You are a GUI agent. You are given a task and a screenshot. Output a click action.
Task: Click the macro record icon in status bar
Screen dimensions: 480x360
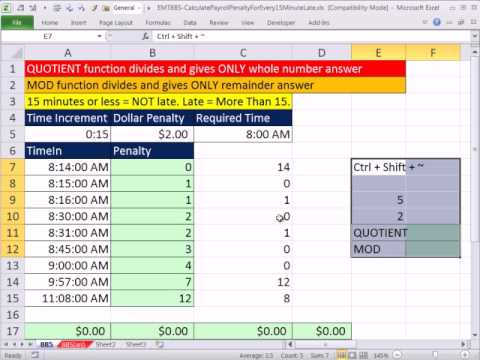tap(35, 355)
